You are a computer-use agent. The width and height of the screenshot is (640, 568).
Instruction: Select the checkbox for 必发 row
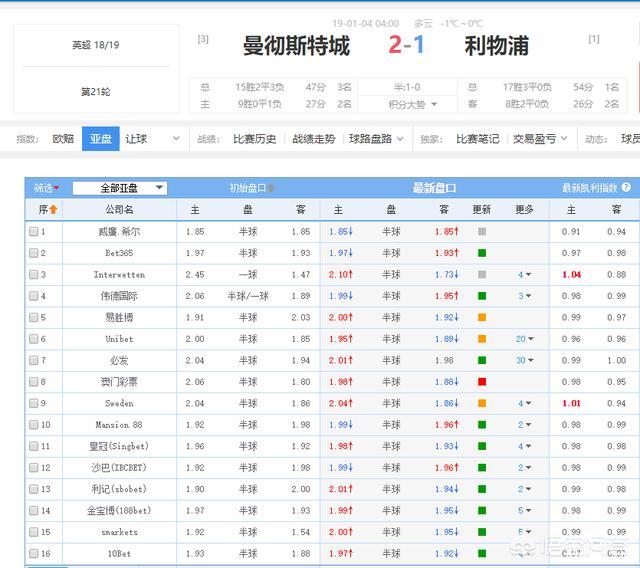34,361
